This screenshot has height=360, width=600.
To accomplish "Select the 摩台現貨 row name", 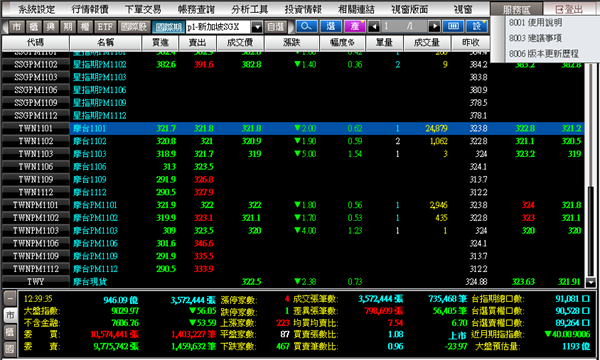I will coord(90,282).
